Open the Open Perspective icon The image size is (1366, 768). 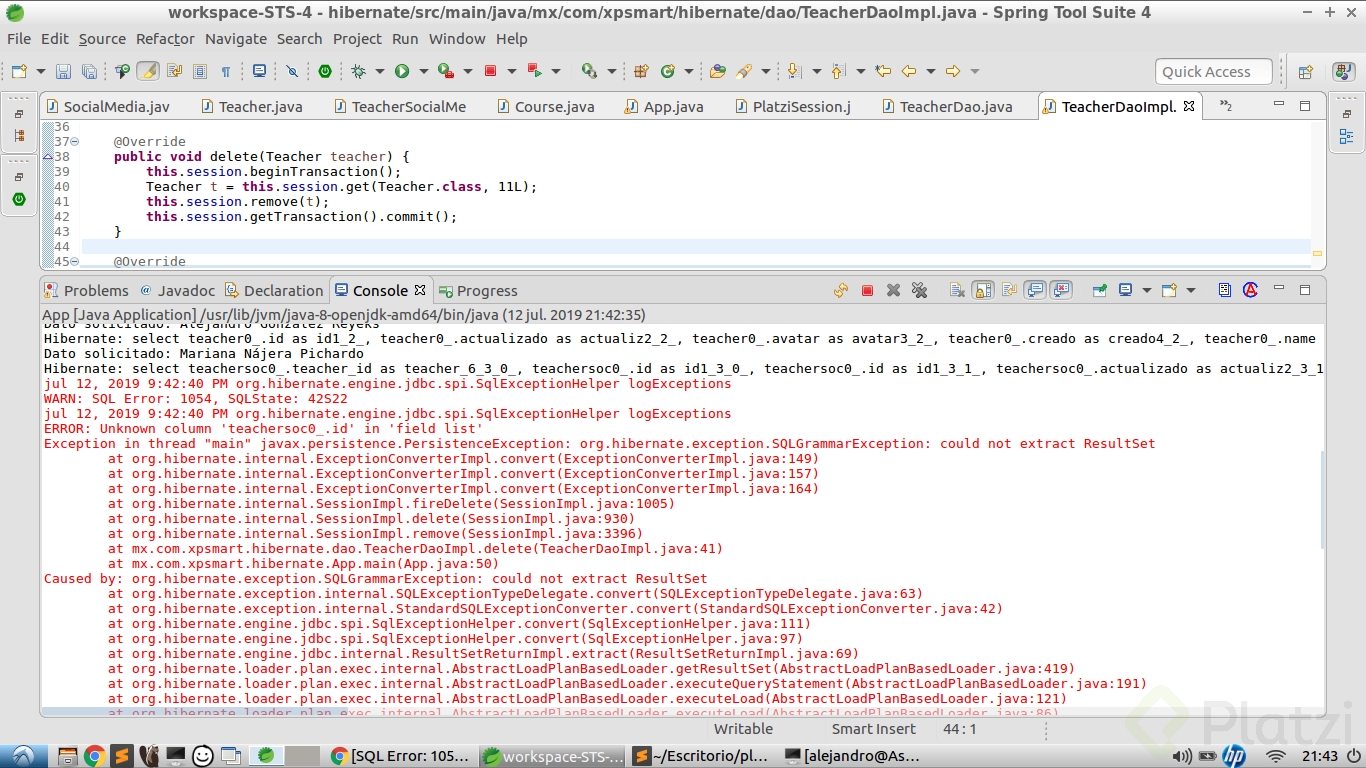[x=1305, y=72]
